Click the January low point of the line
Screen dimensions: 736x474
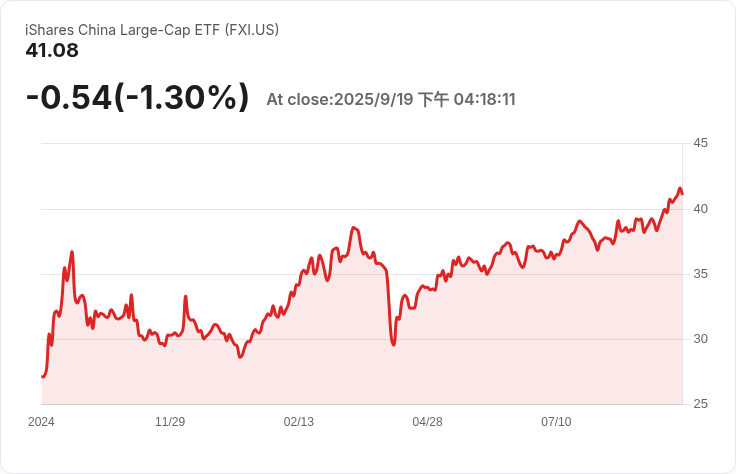tap(240, 357)
